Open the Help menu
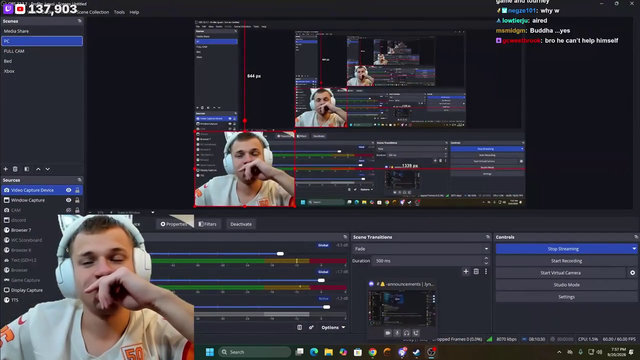 [134, 12]
